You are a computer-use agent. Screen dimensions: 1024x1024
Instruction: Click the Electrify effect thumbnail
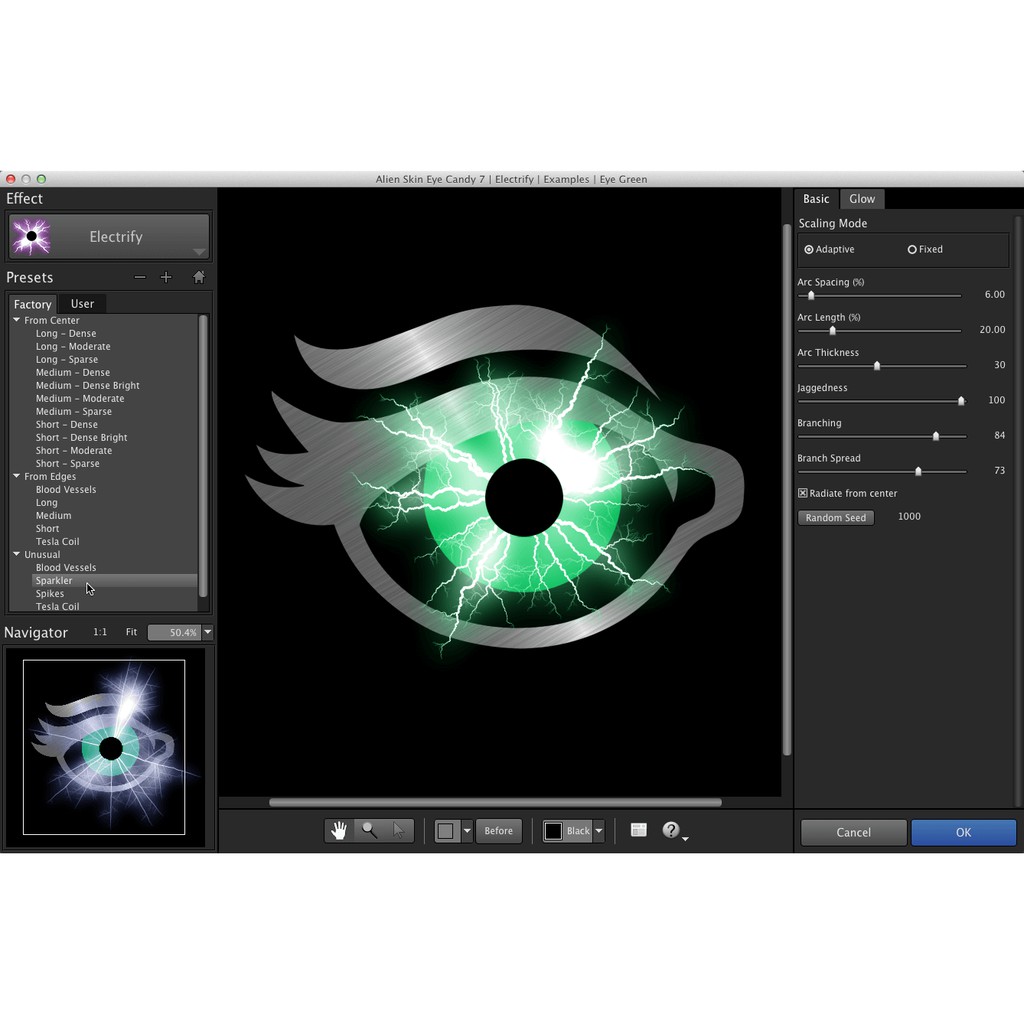click(x=31, y=236)
